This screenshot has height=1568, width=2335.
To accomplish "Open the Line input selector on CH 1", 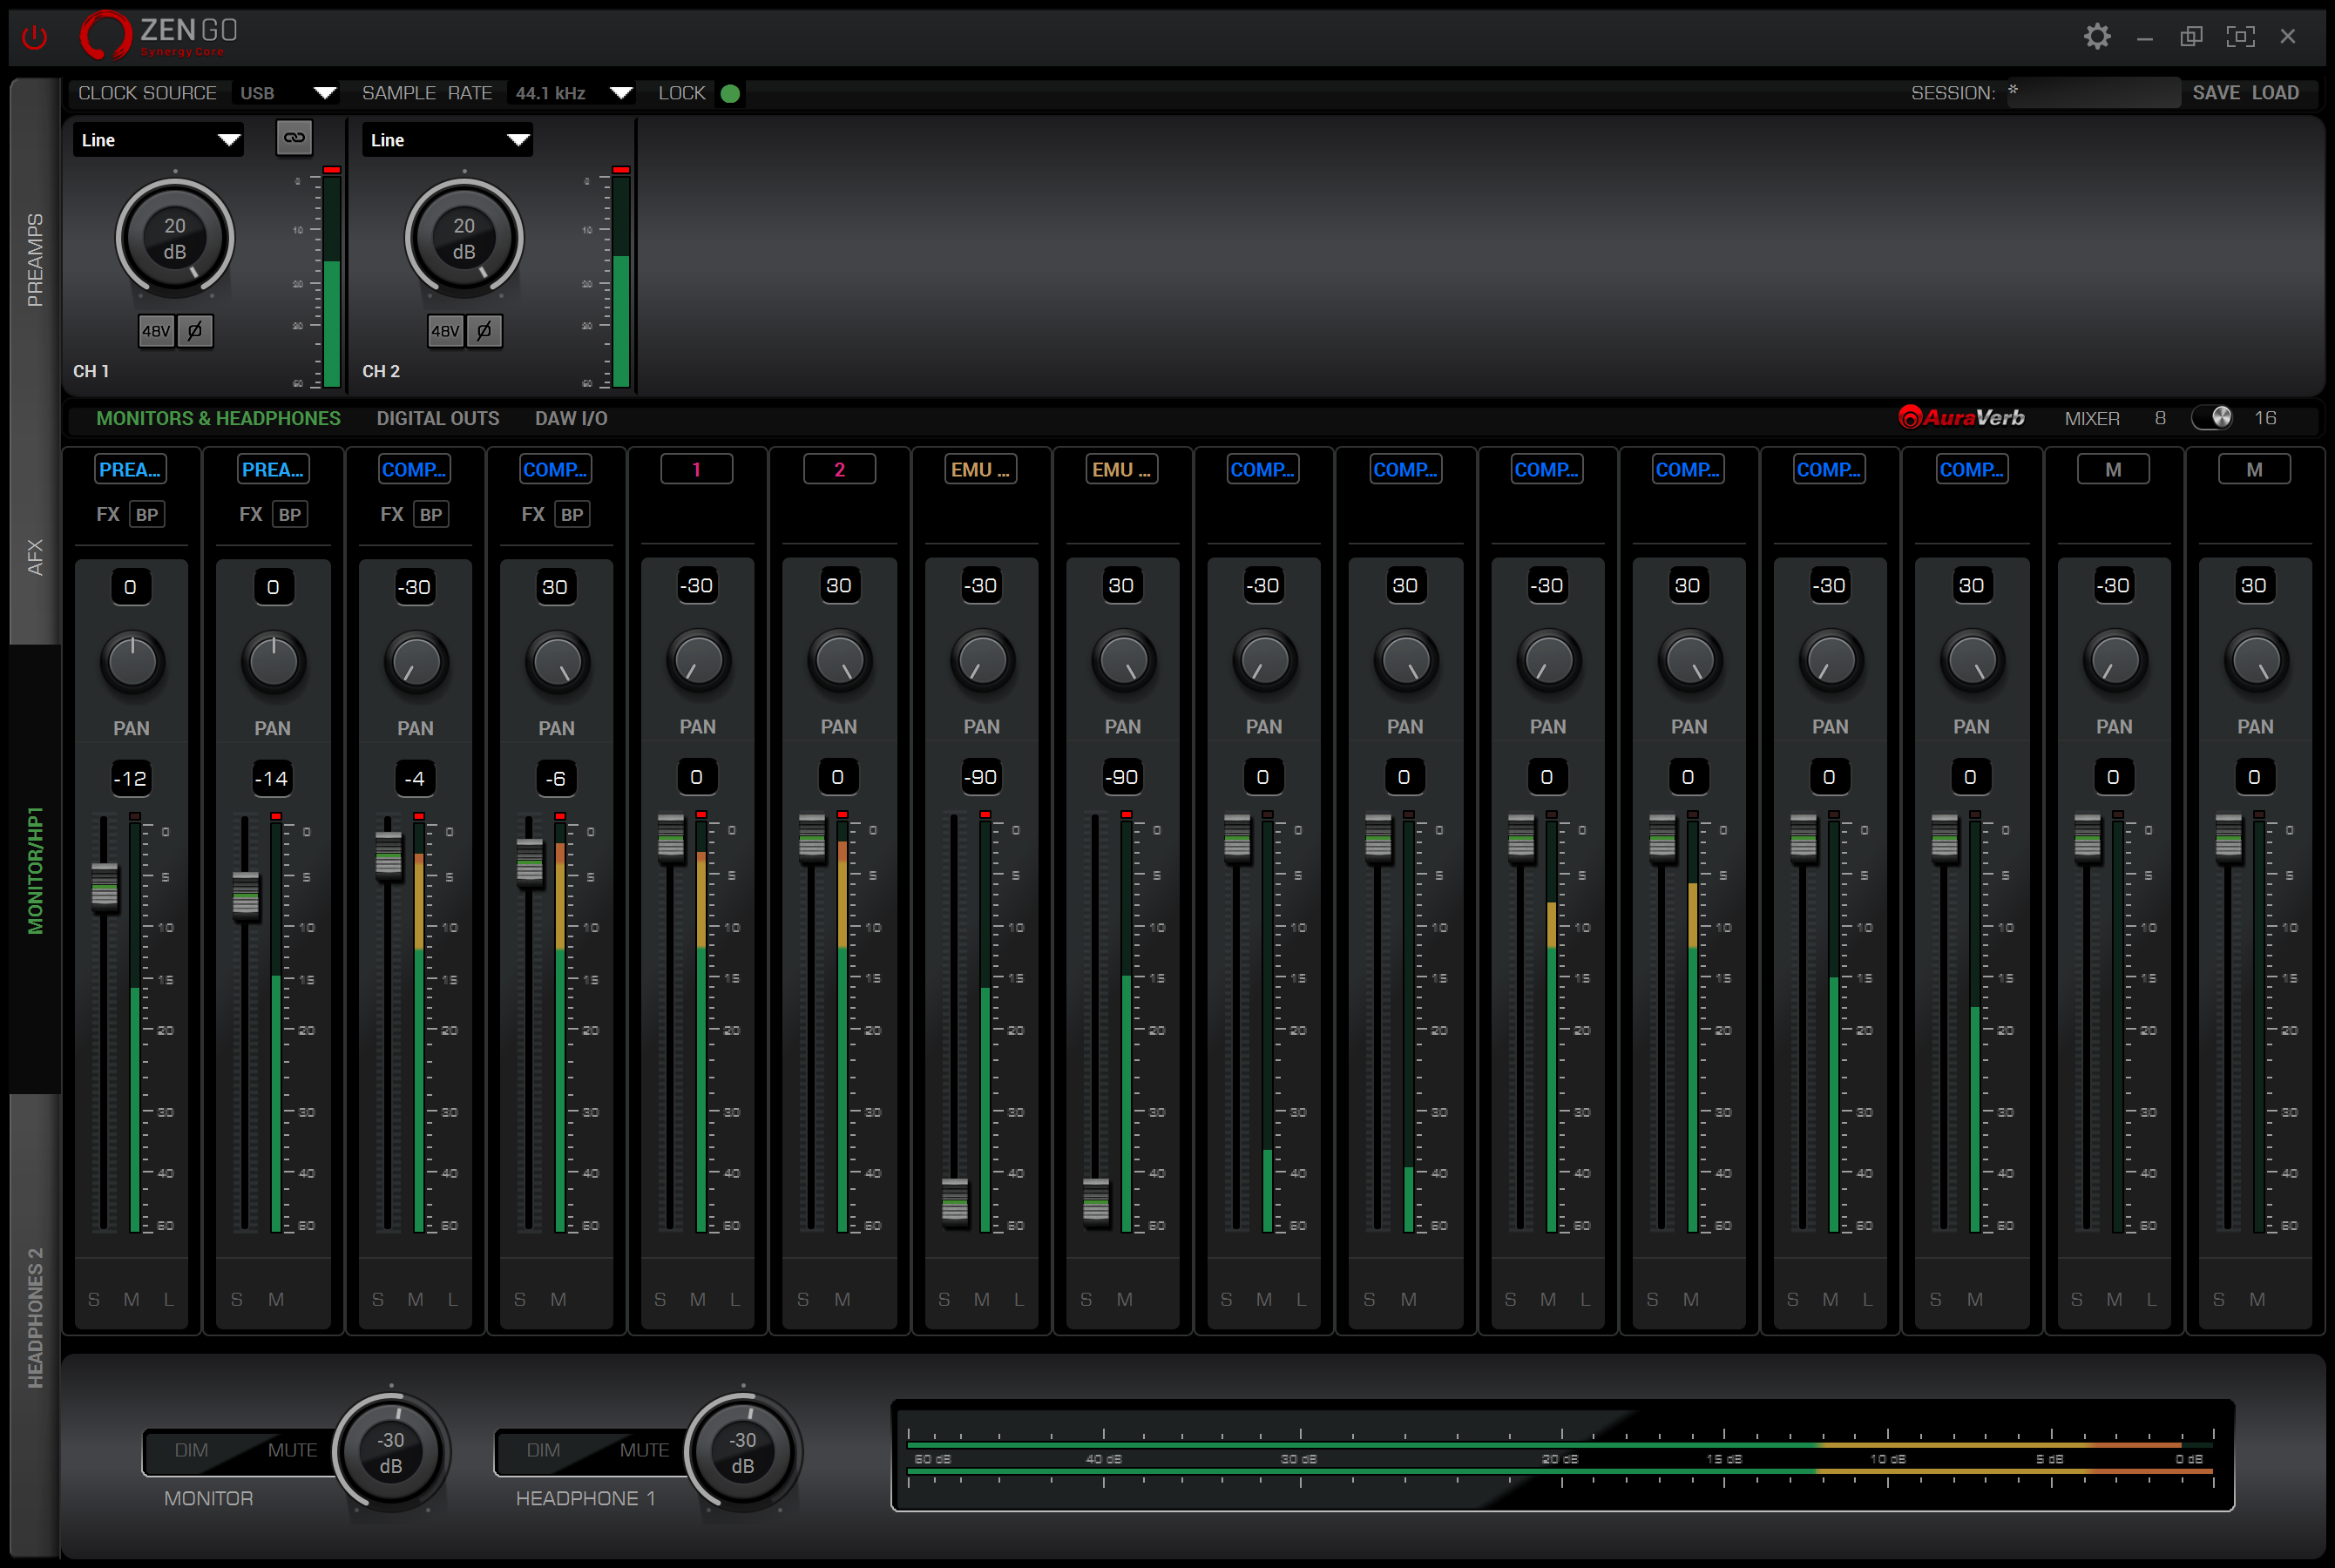I will [158, 139].
